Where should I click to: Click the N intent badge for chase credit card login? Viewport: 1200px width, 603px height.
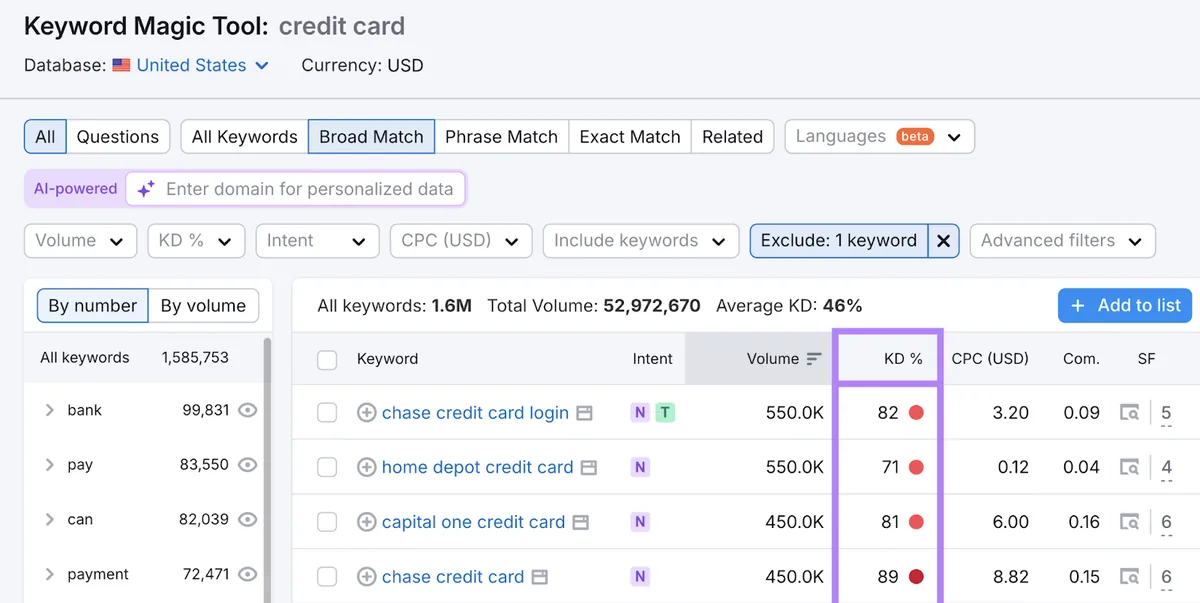point(640,413)
